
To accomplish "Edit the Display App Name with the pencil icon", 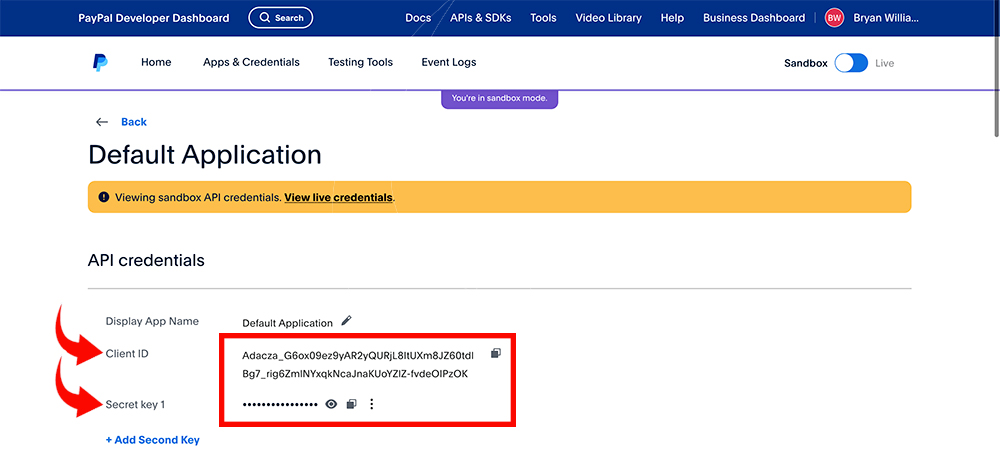I will (346, 320).
